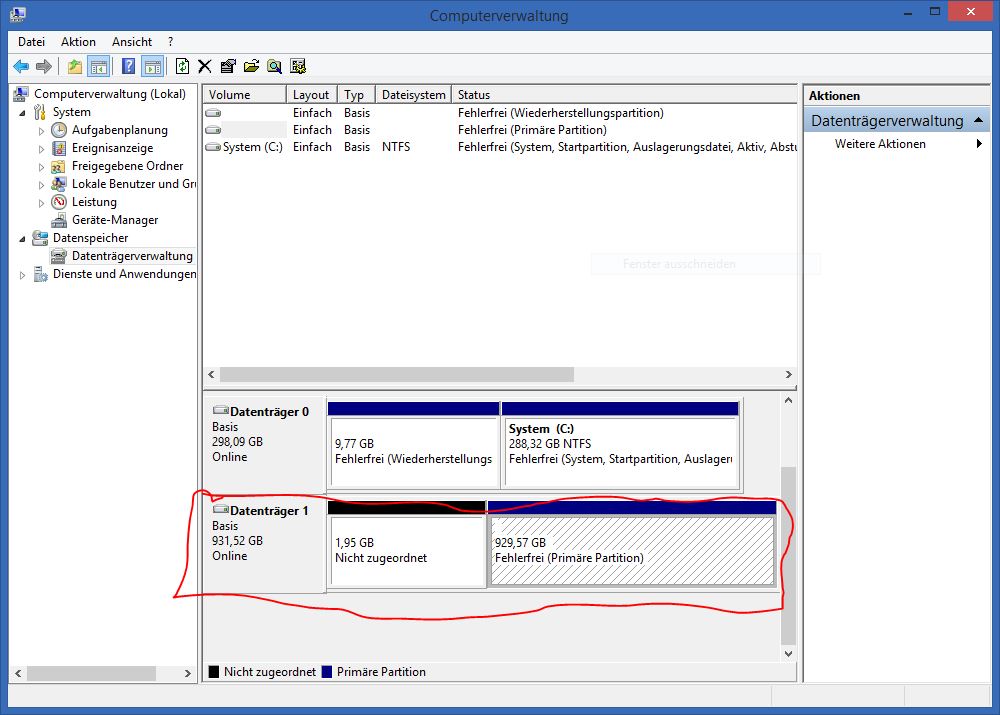
Task: Expand the Aufgabenplanung node arrow
Action: click(41, 131)
